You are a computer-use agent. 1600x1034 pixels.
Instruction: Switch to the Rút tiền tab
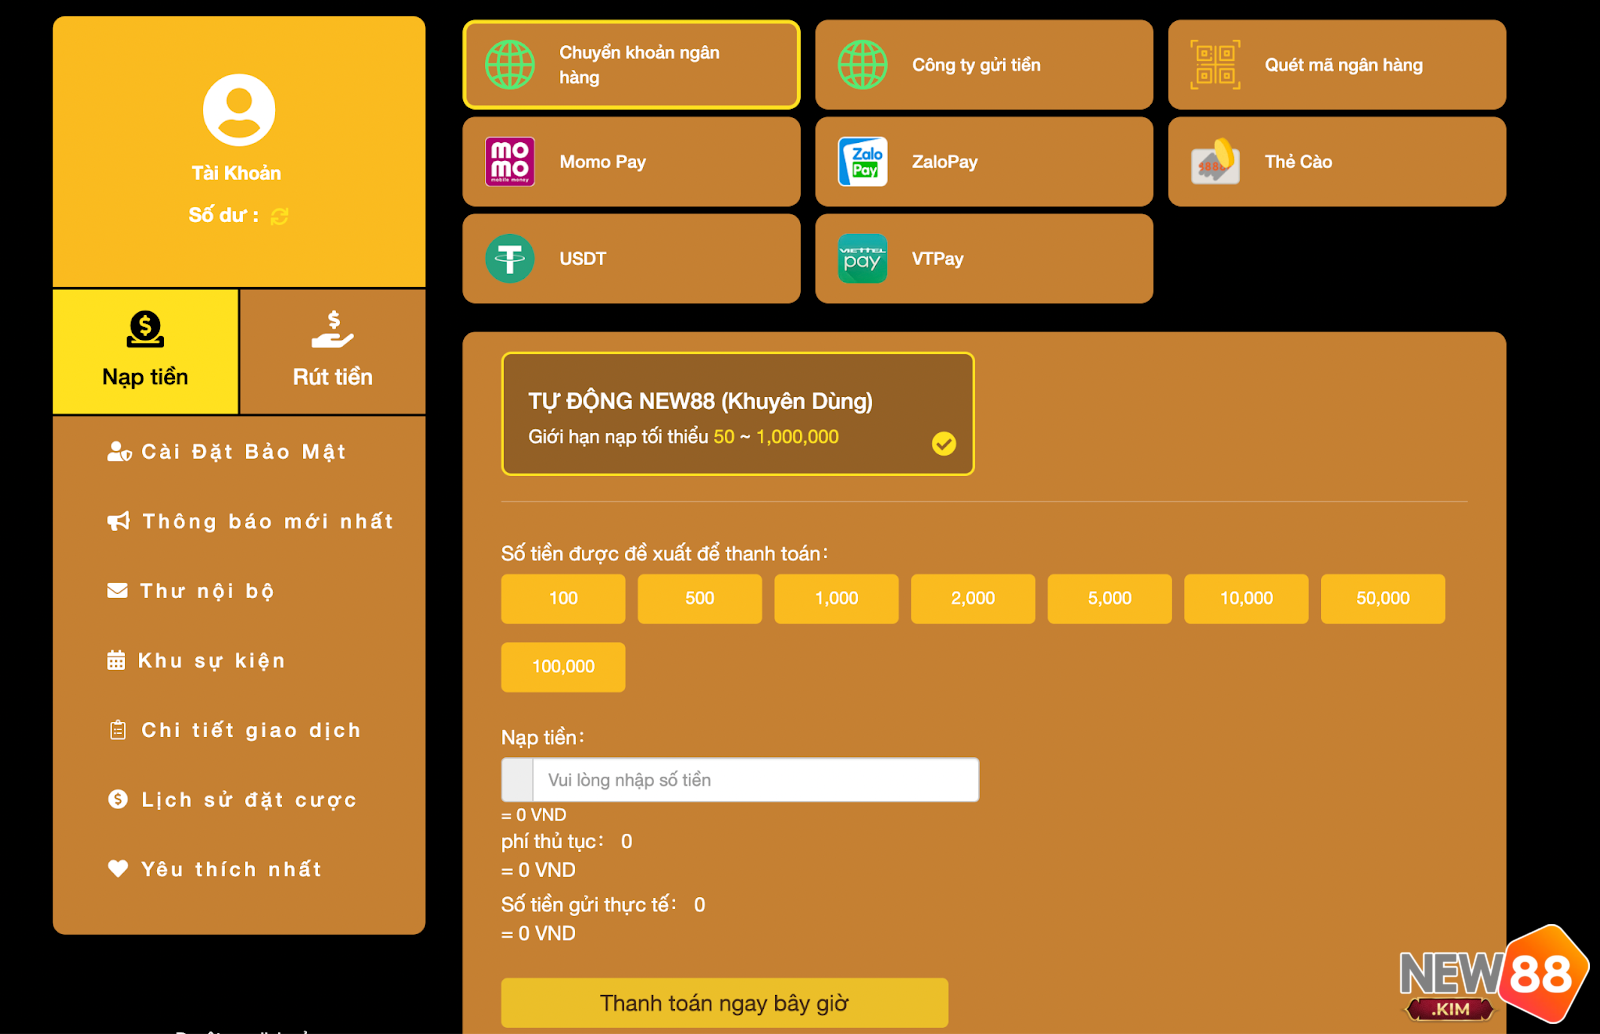(333, 352)
